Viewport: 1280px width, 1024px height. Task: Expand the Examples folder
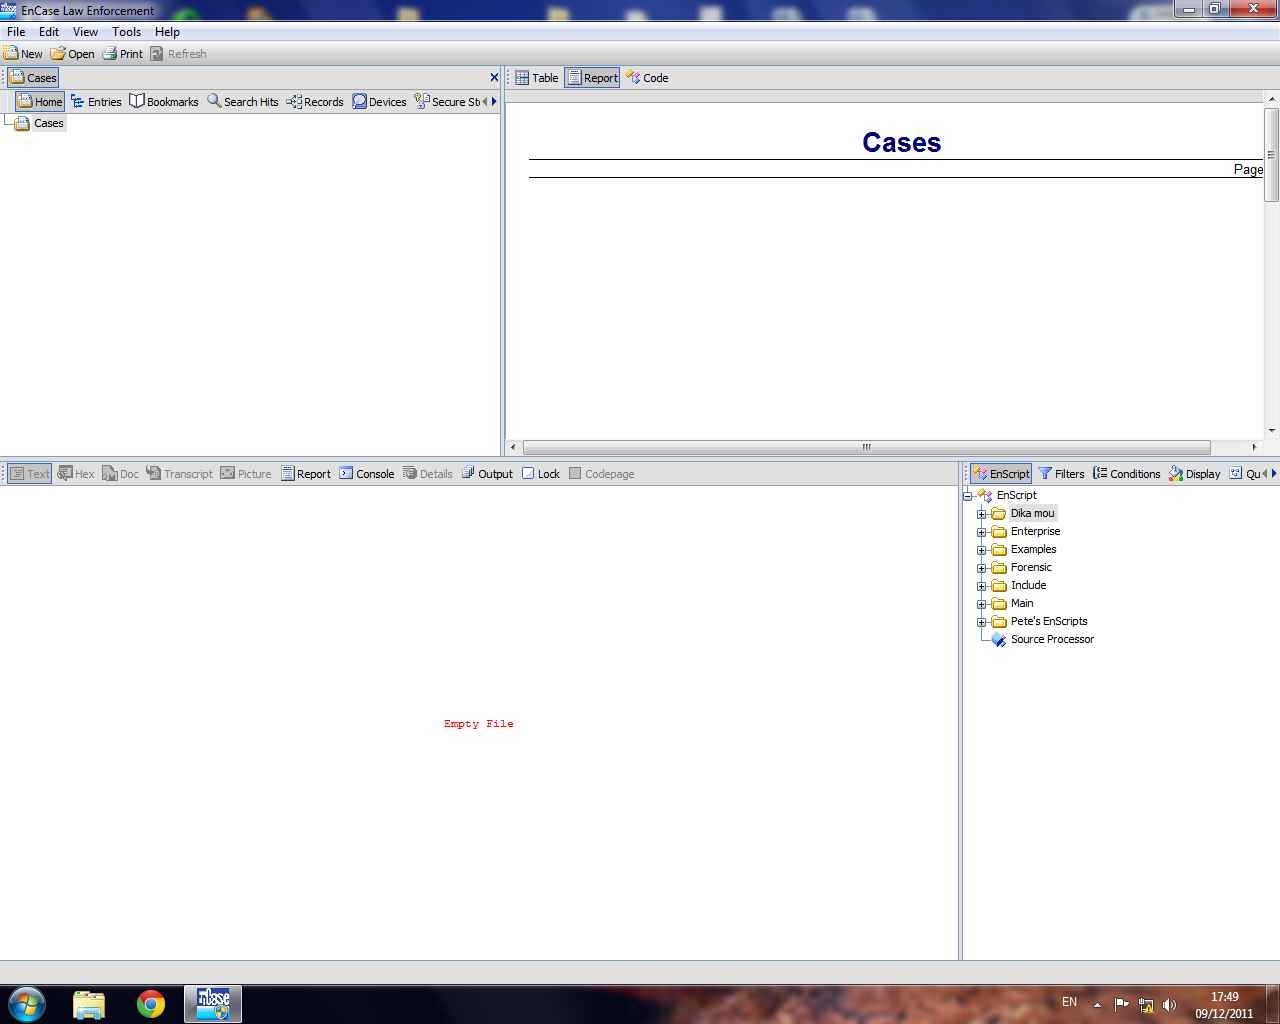tap(982, 550)
